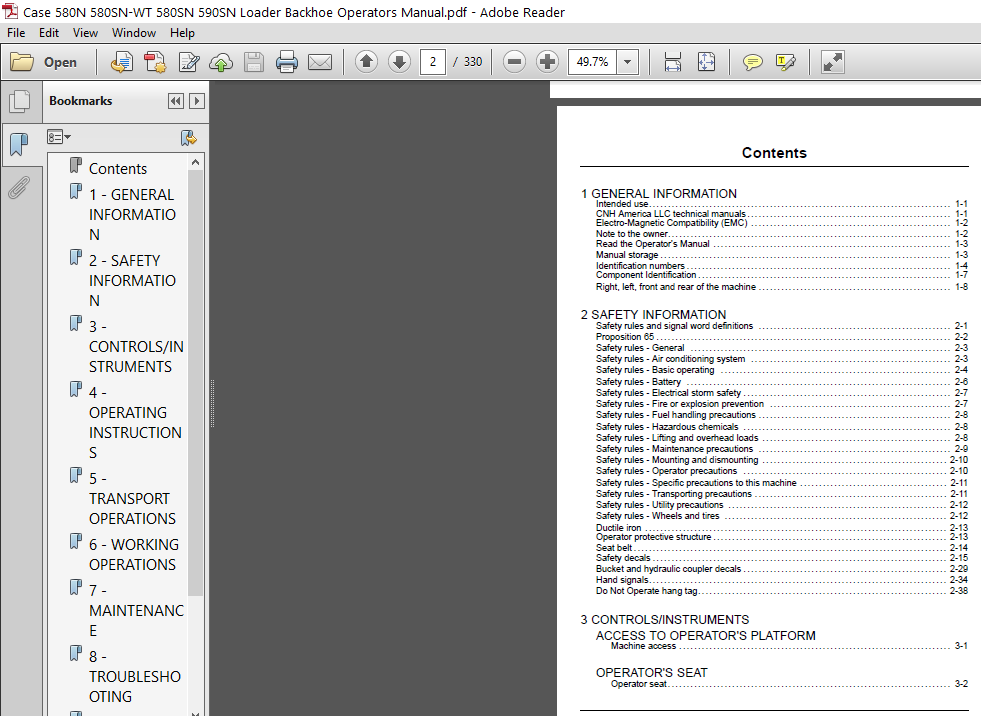Open bookmark 6 - WORKING OPERATIONS
Screen dimensions: 981x716
[x=134, y=555]
